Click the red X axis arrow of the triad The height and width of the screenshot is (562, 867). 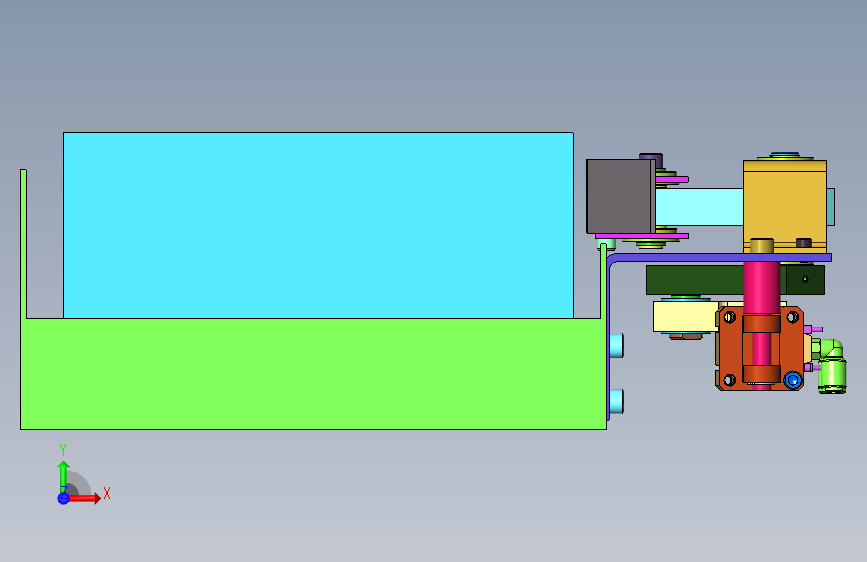84,498
